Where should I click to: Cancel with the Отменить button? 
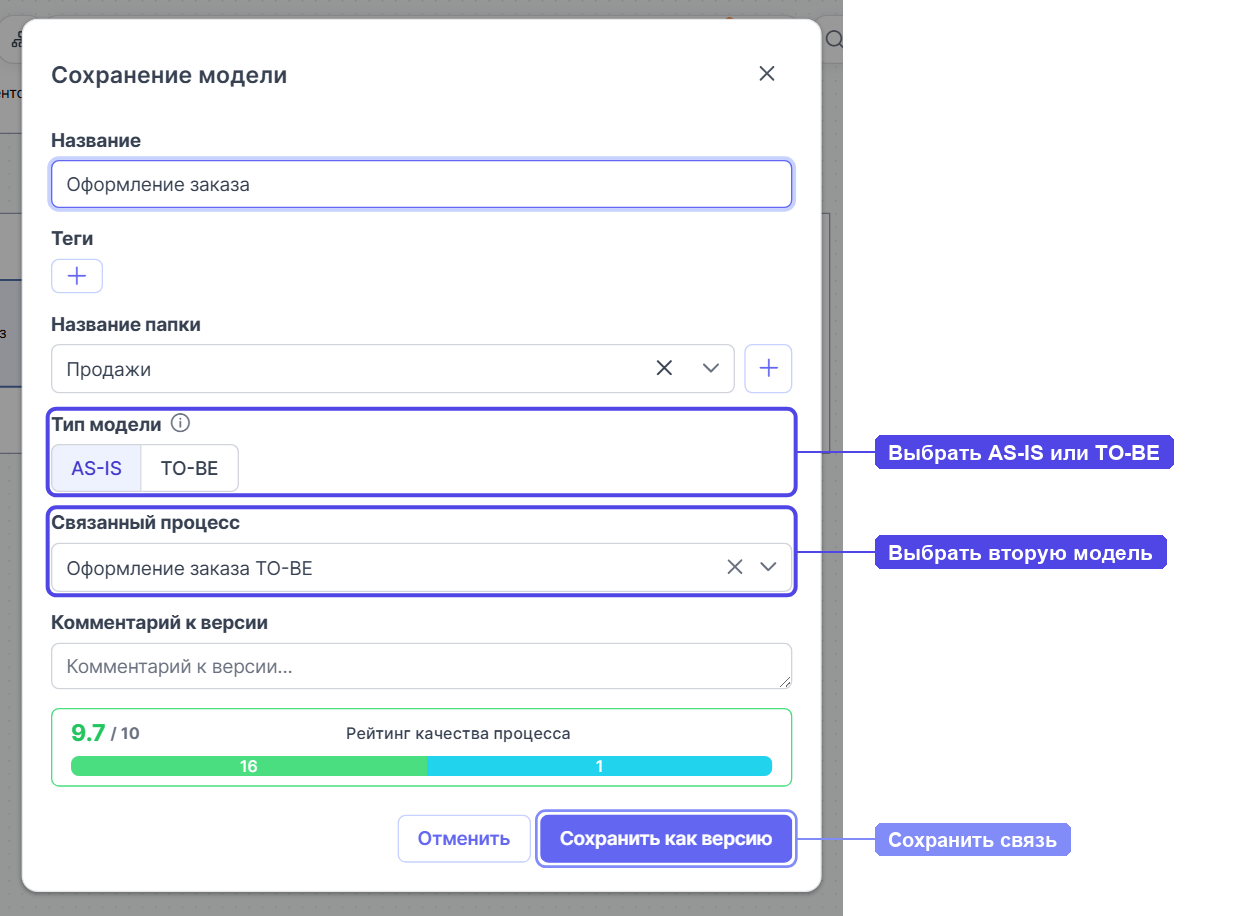click(464, 838)
